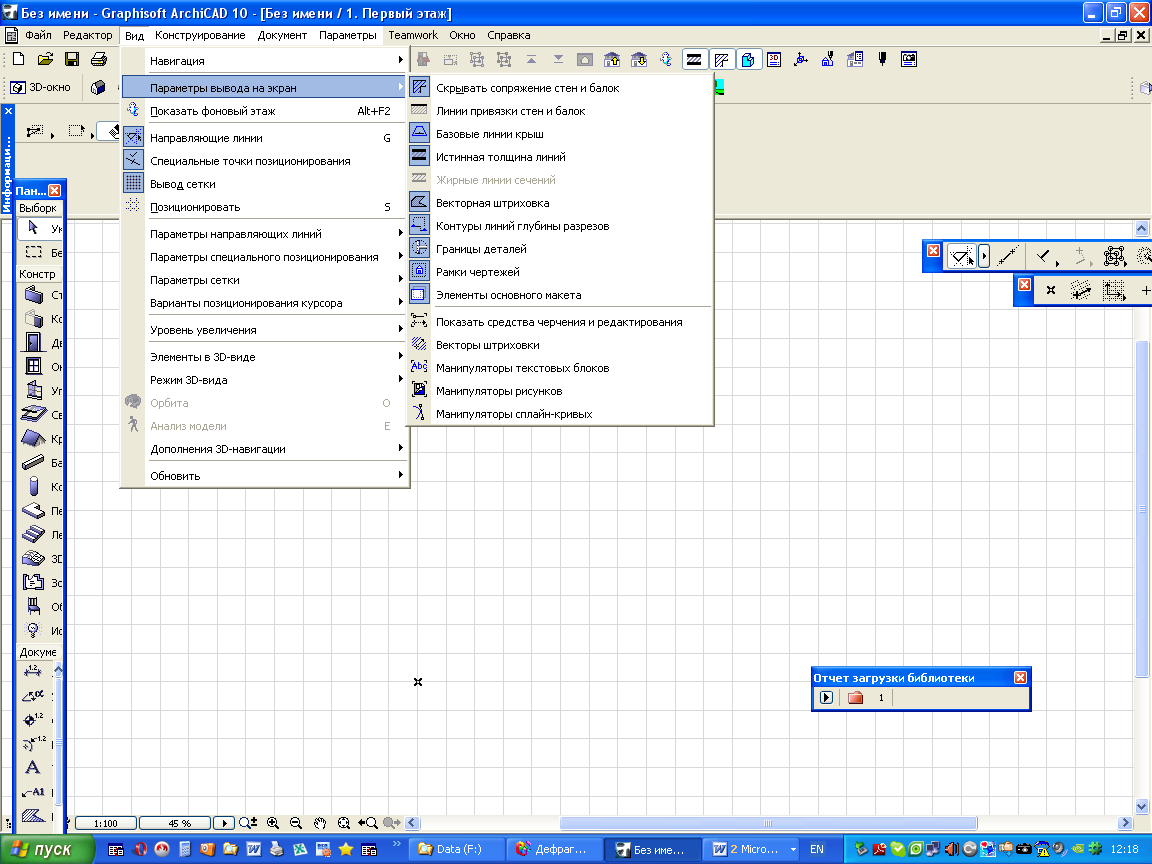
Task: Click the horizontal scrollbar thumb
Action: 768,823
